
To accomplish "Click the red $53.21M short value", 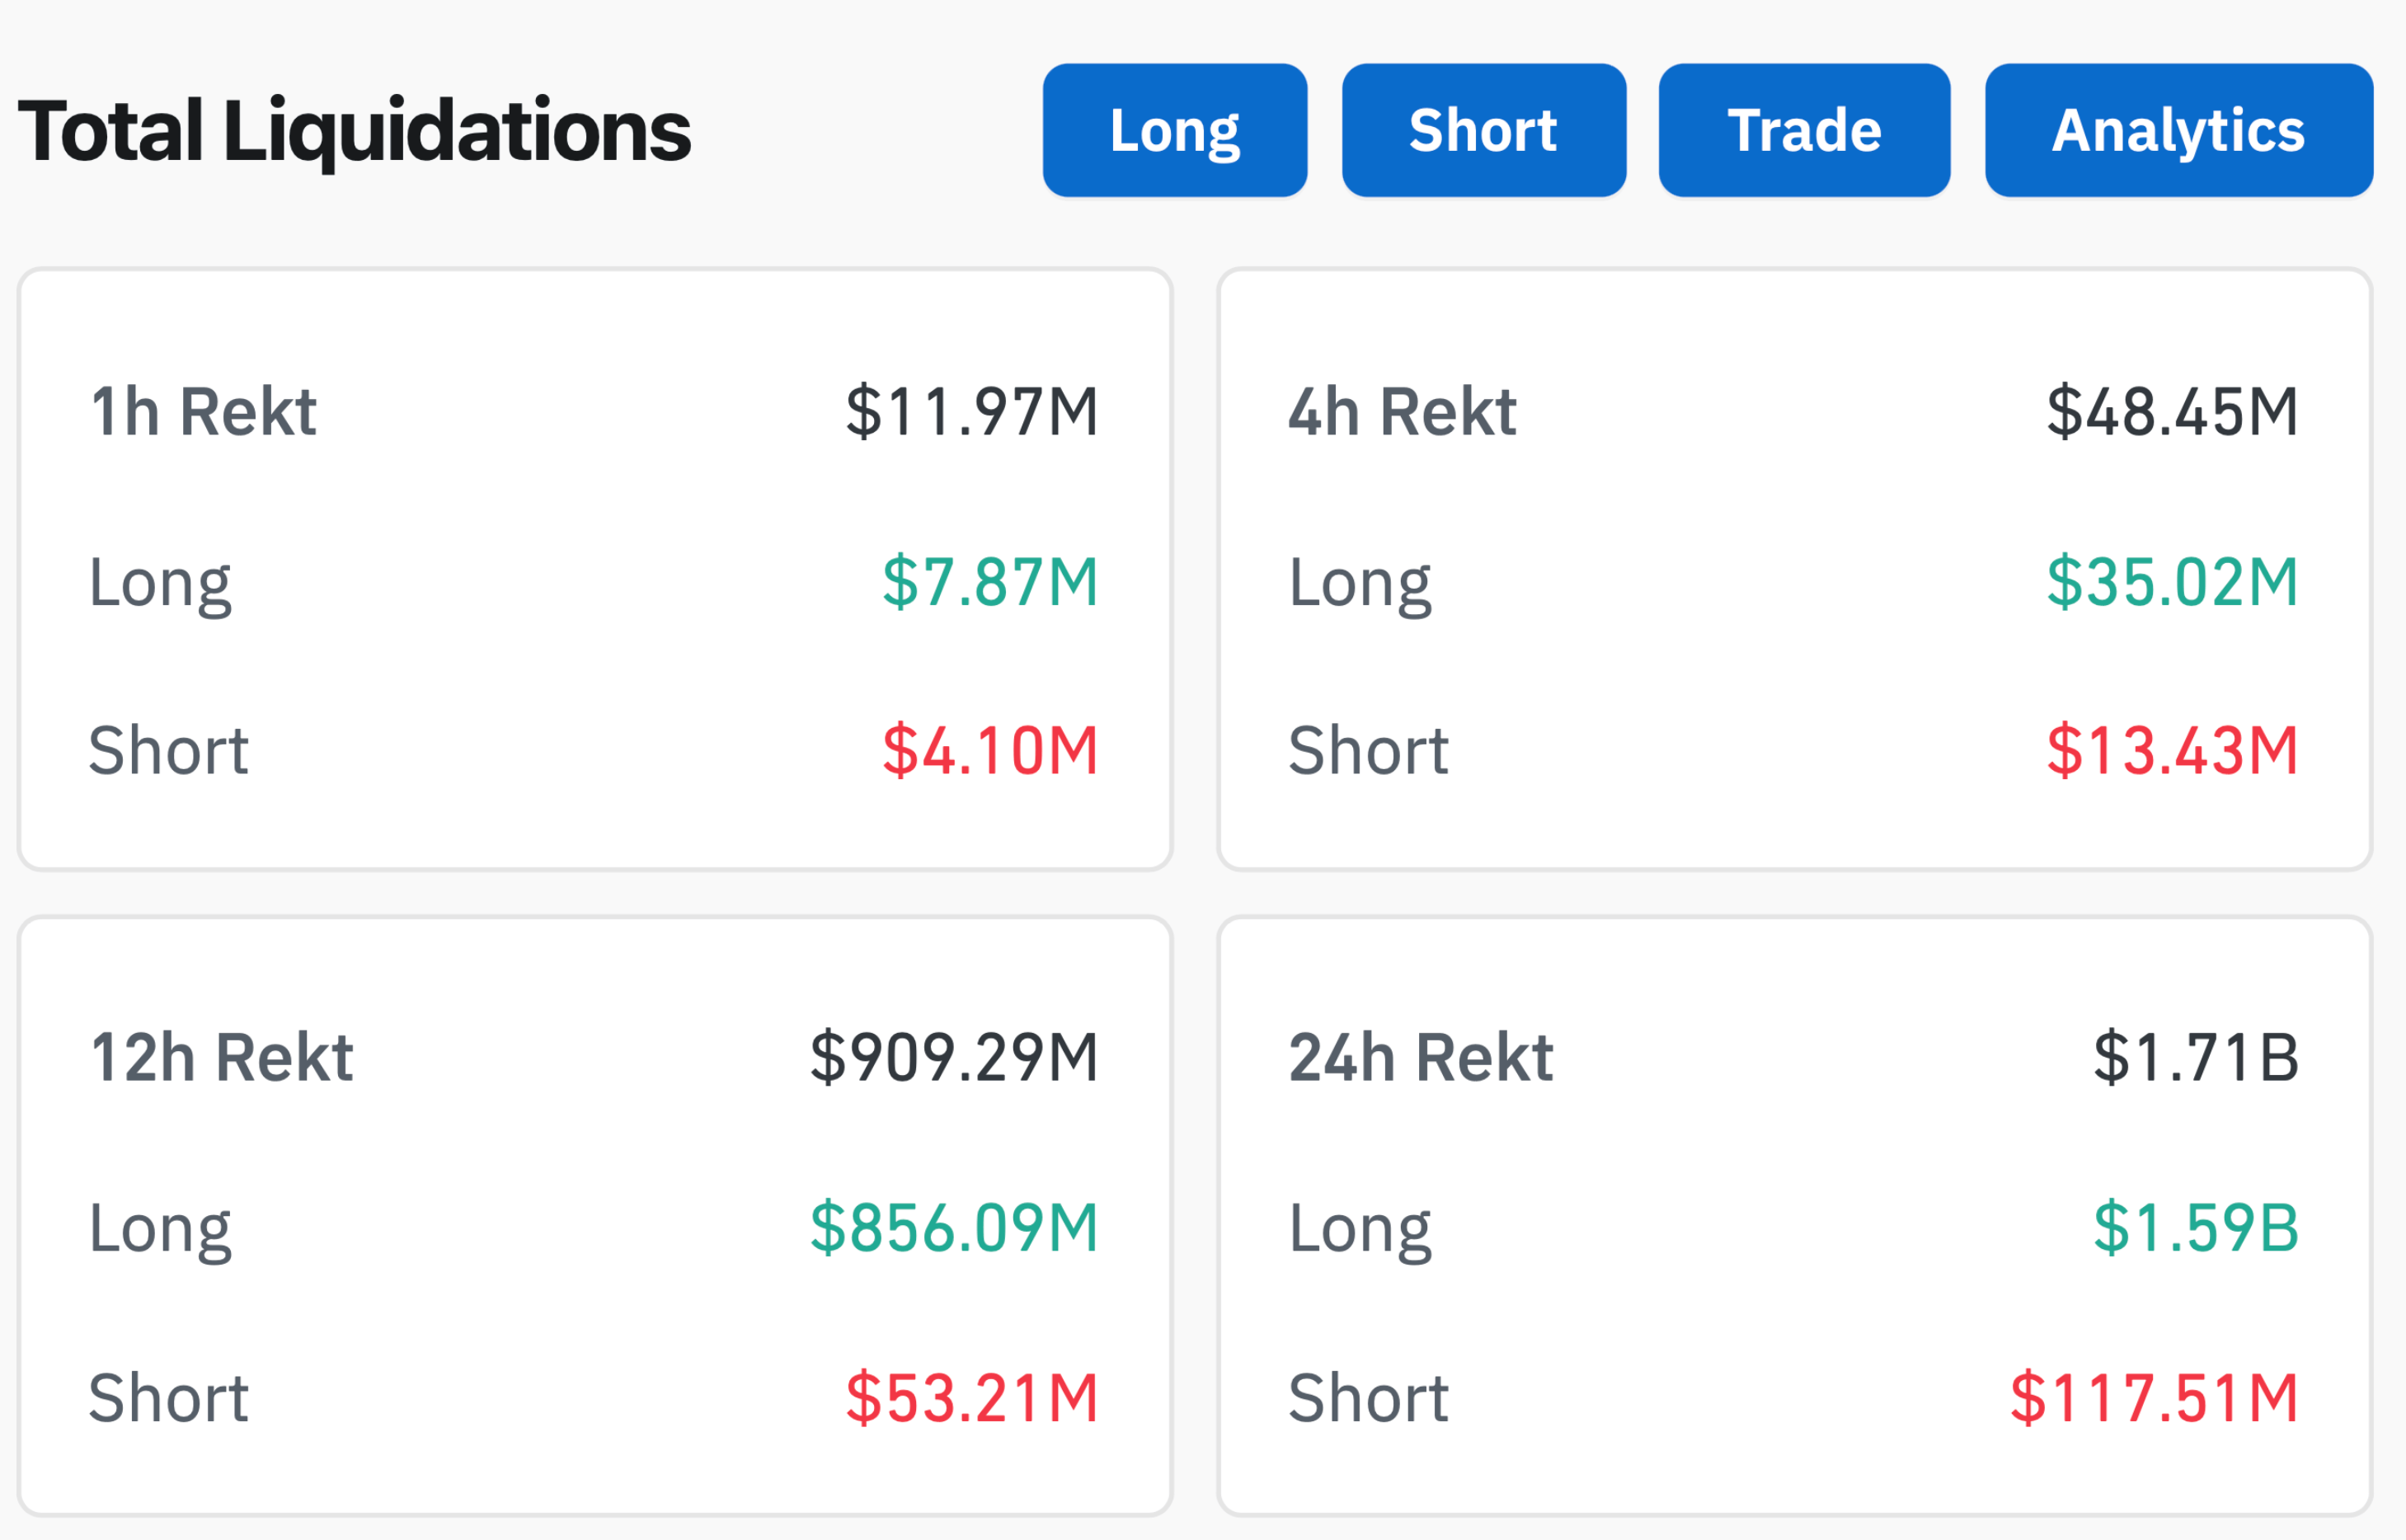I will [971, 1397].
